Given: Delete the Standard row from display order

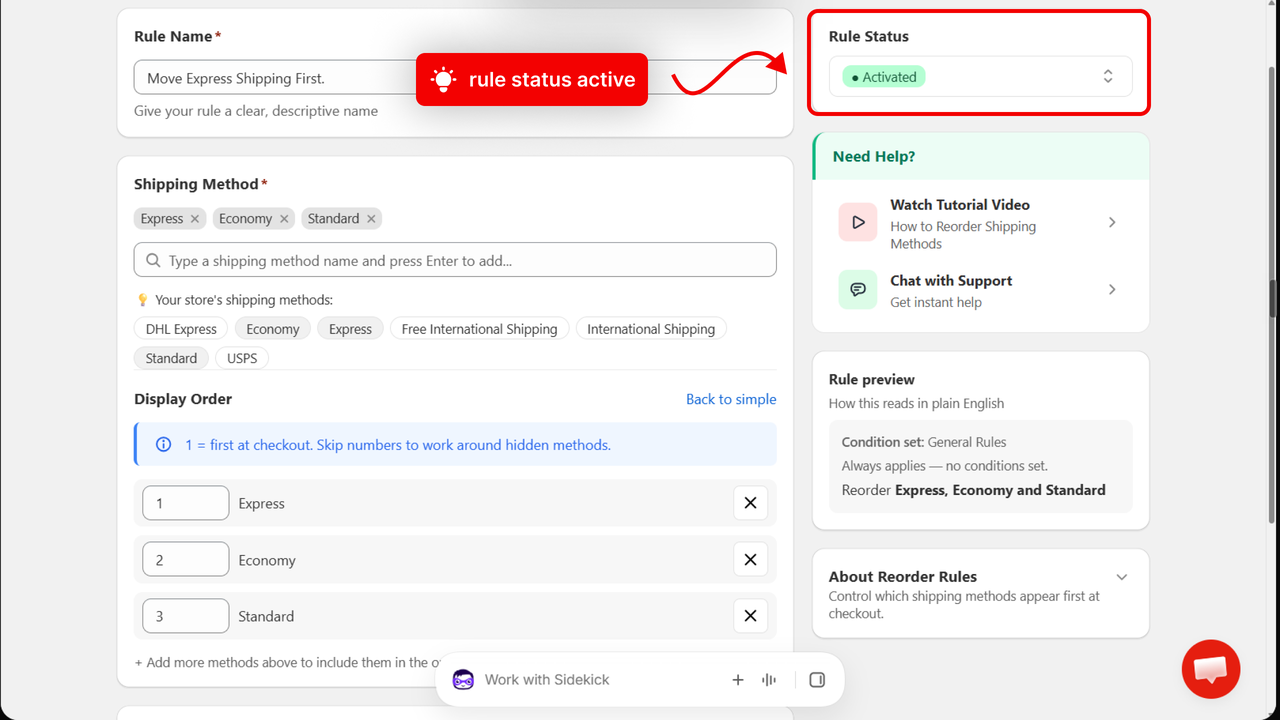Looking at the screenshot, I should click(750, 616).
